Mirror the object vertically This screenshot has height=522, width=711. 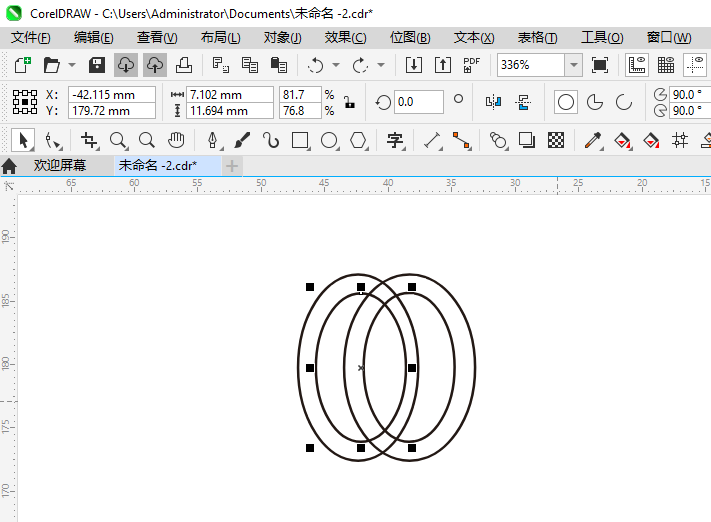point(523,102)
